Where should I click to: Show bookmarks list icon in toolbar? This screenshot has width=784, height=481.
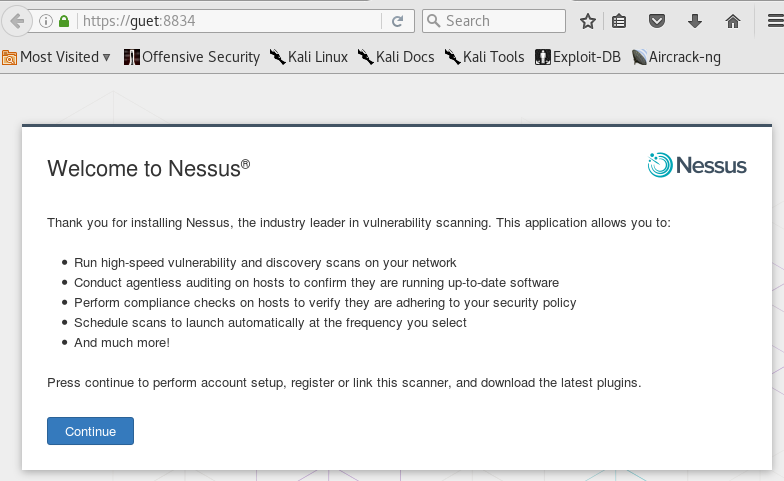(x=619, y=21)
